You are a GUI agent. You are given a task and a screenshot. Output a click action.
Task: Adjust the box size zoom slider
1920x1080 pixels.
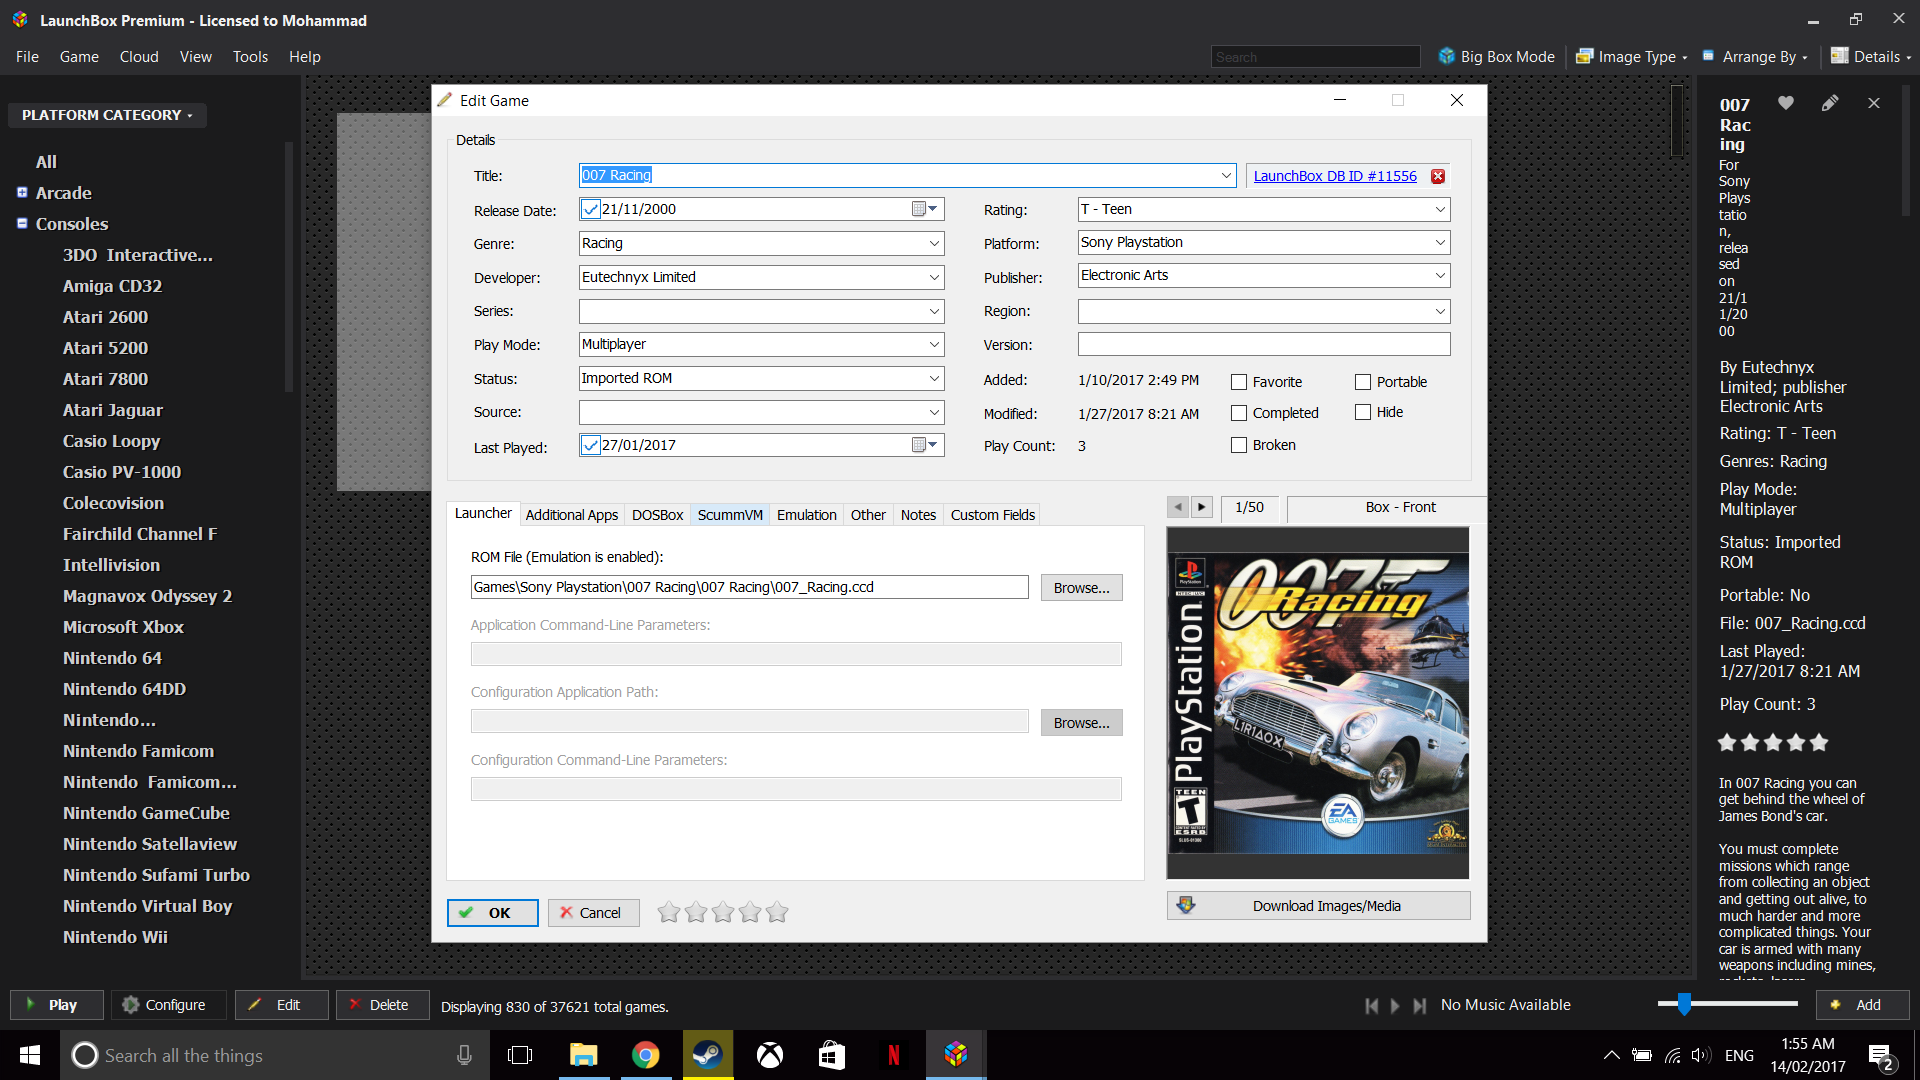pos(1685,1004)
